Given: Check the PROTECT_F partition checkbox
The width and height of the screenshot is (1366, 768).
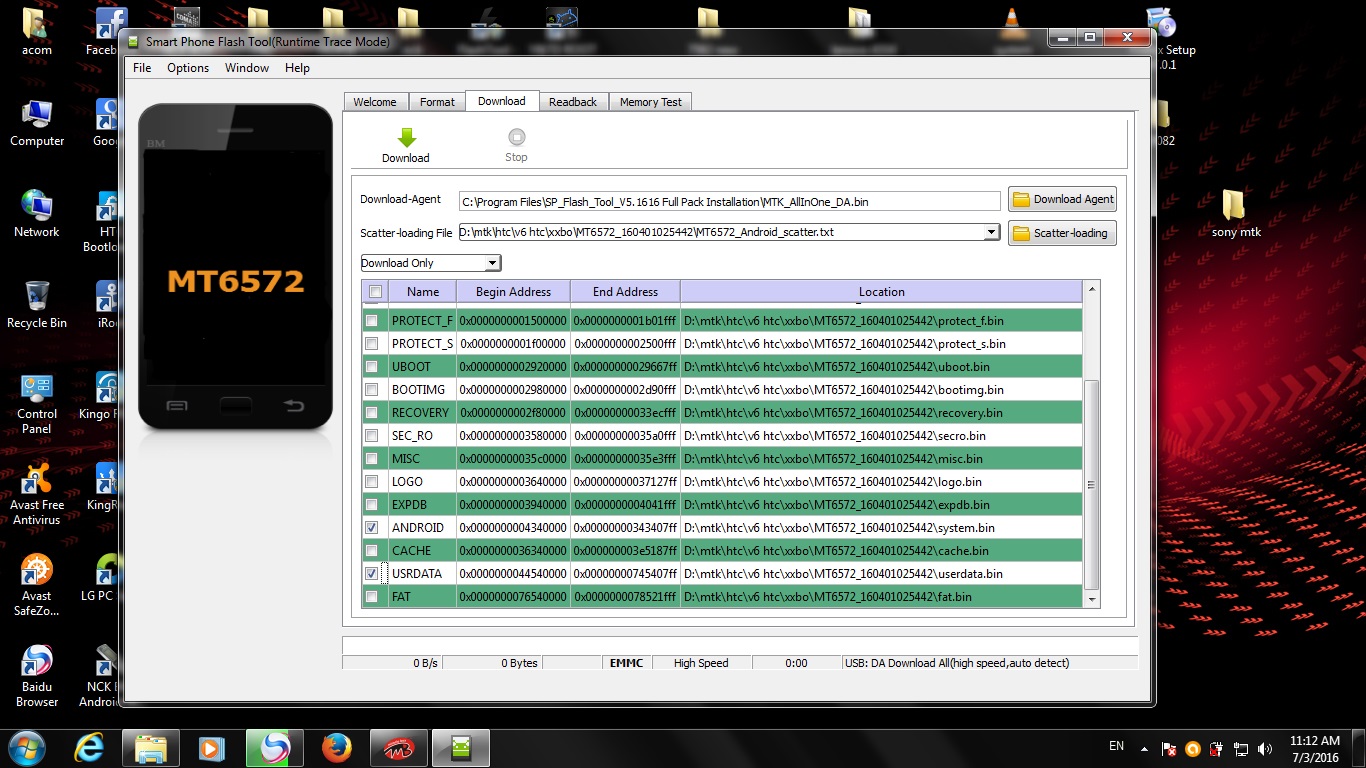Looking at the screenshot, I should [372, 321].
